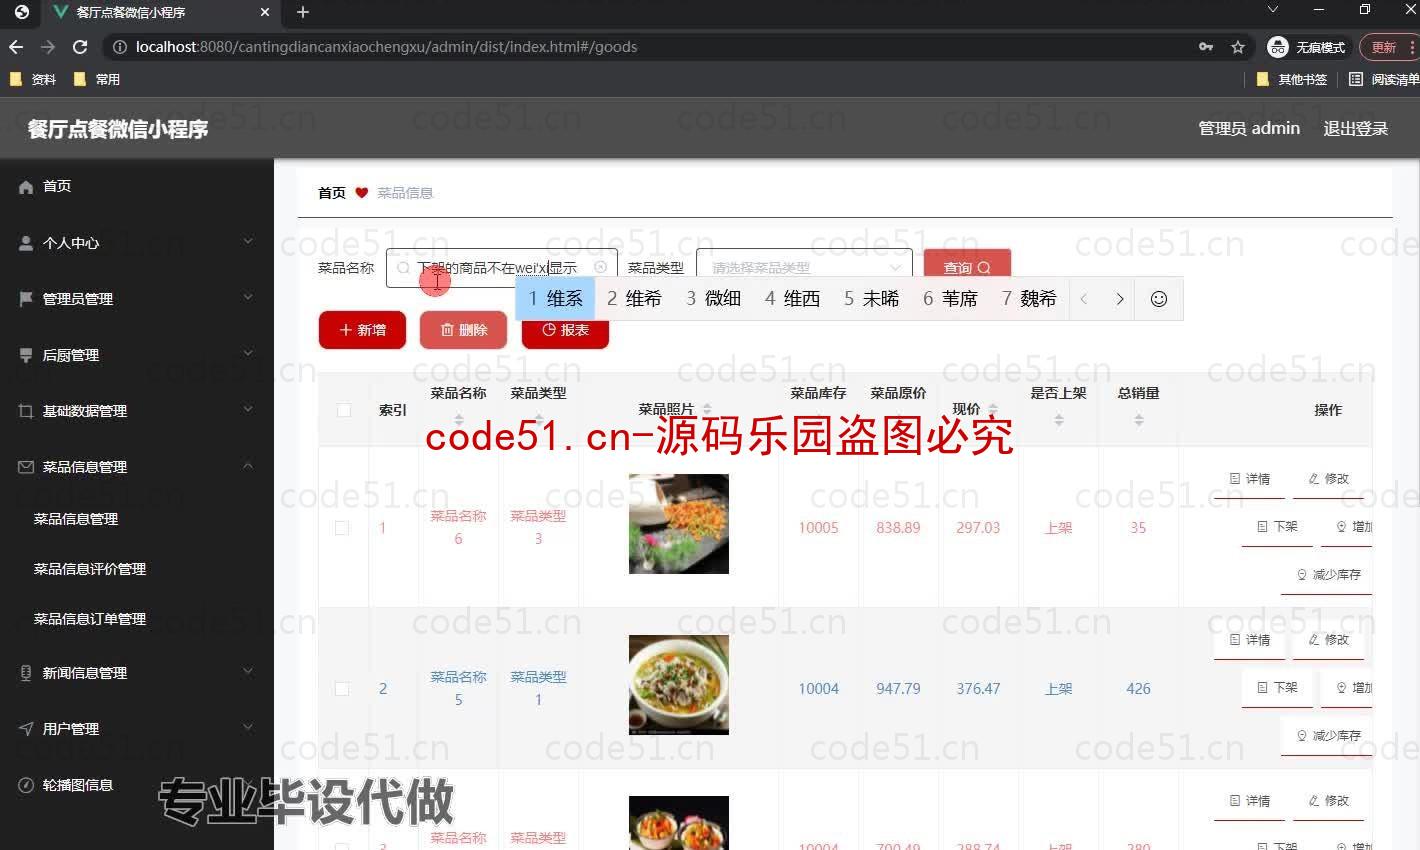The image size is (1420, 850).
Task: Open 菜品信息订单管理 submenu item
Action: point(90,619)
